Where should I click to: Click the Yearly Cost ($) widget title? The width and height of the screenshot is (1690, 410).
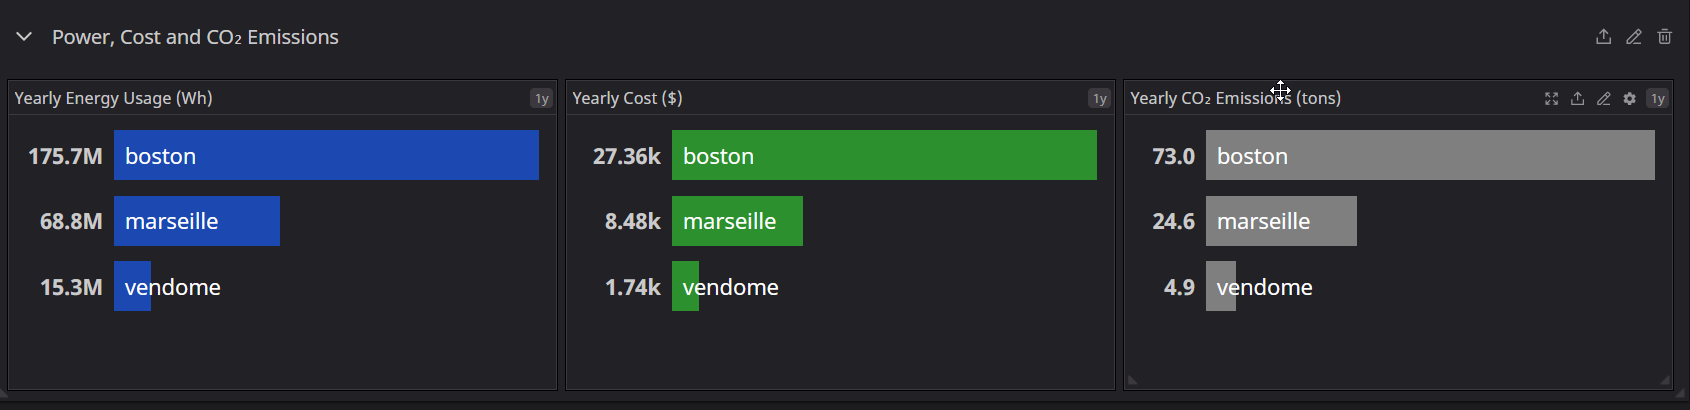(x=627, y=98)
